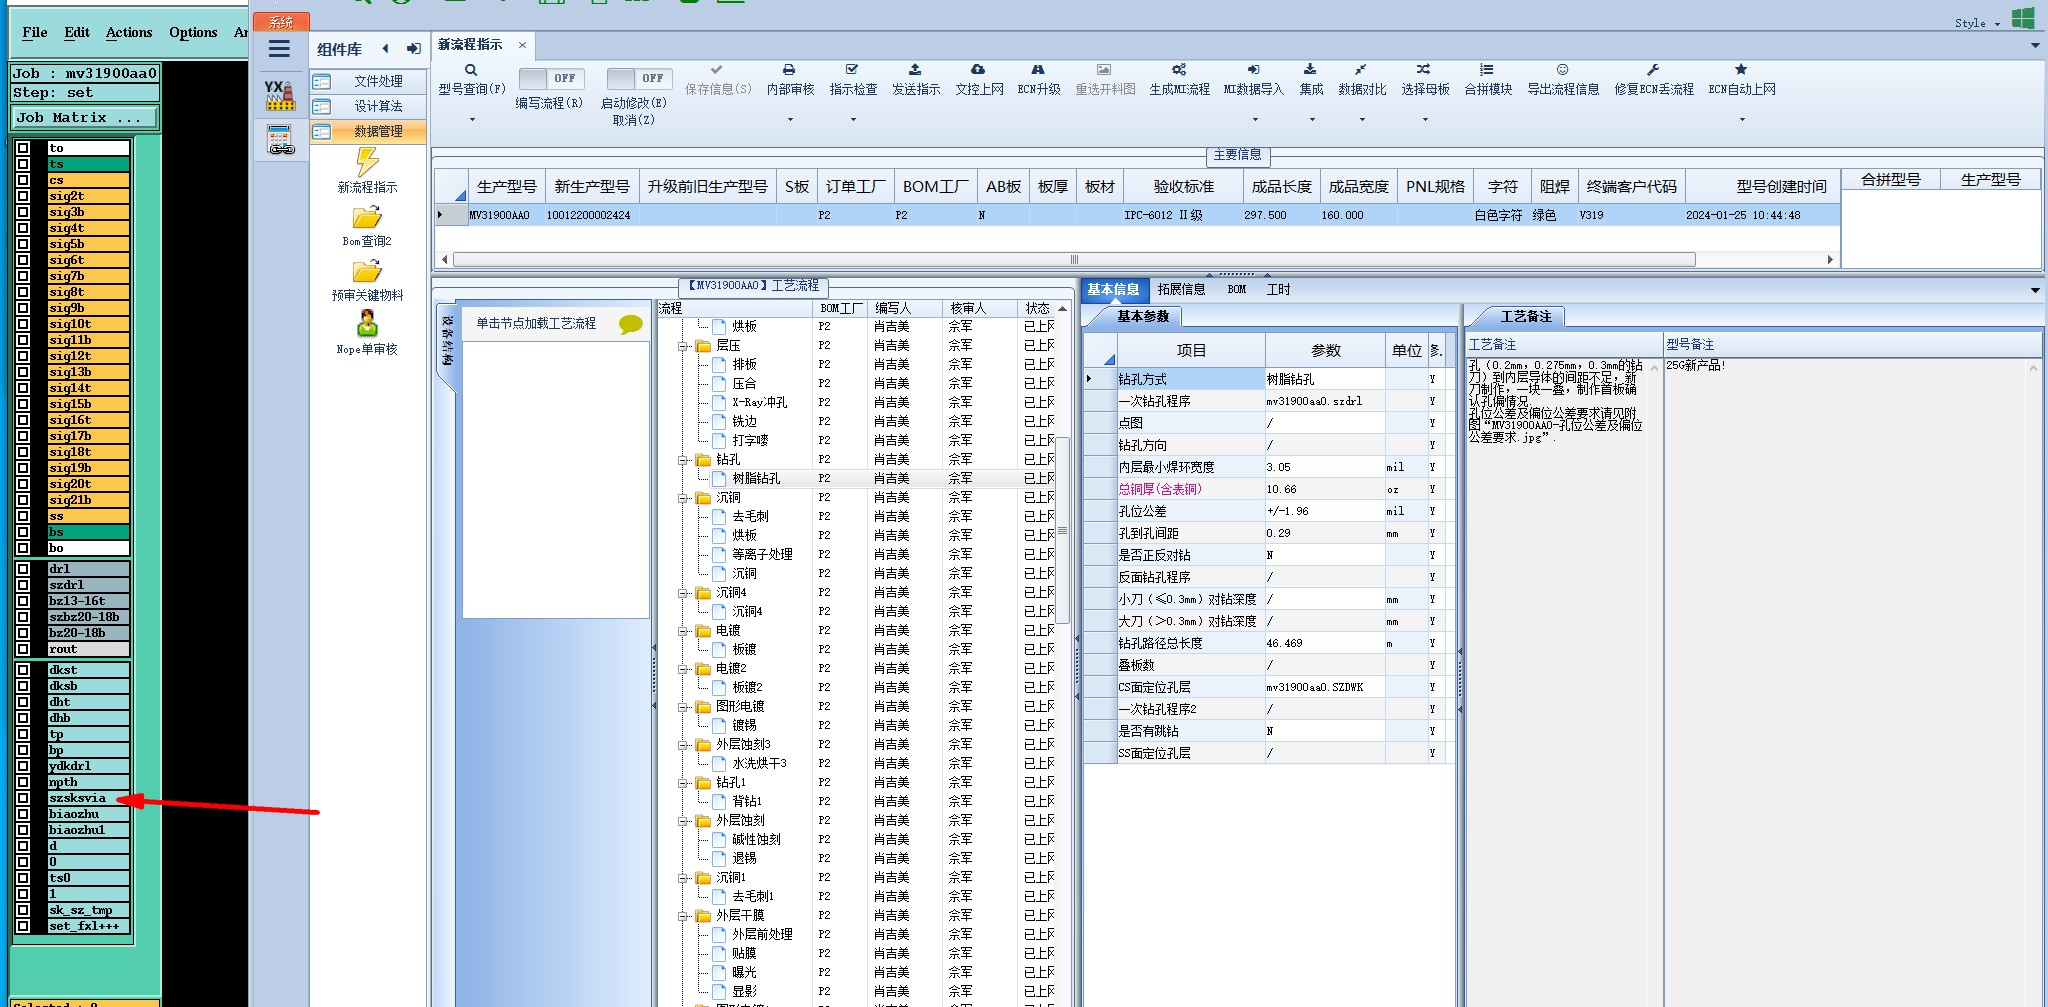Click the 钻孔方式 parameter value cell

(x=1324, y=379)
